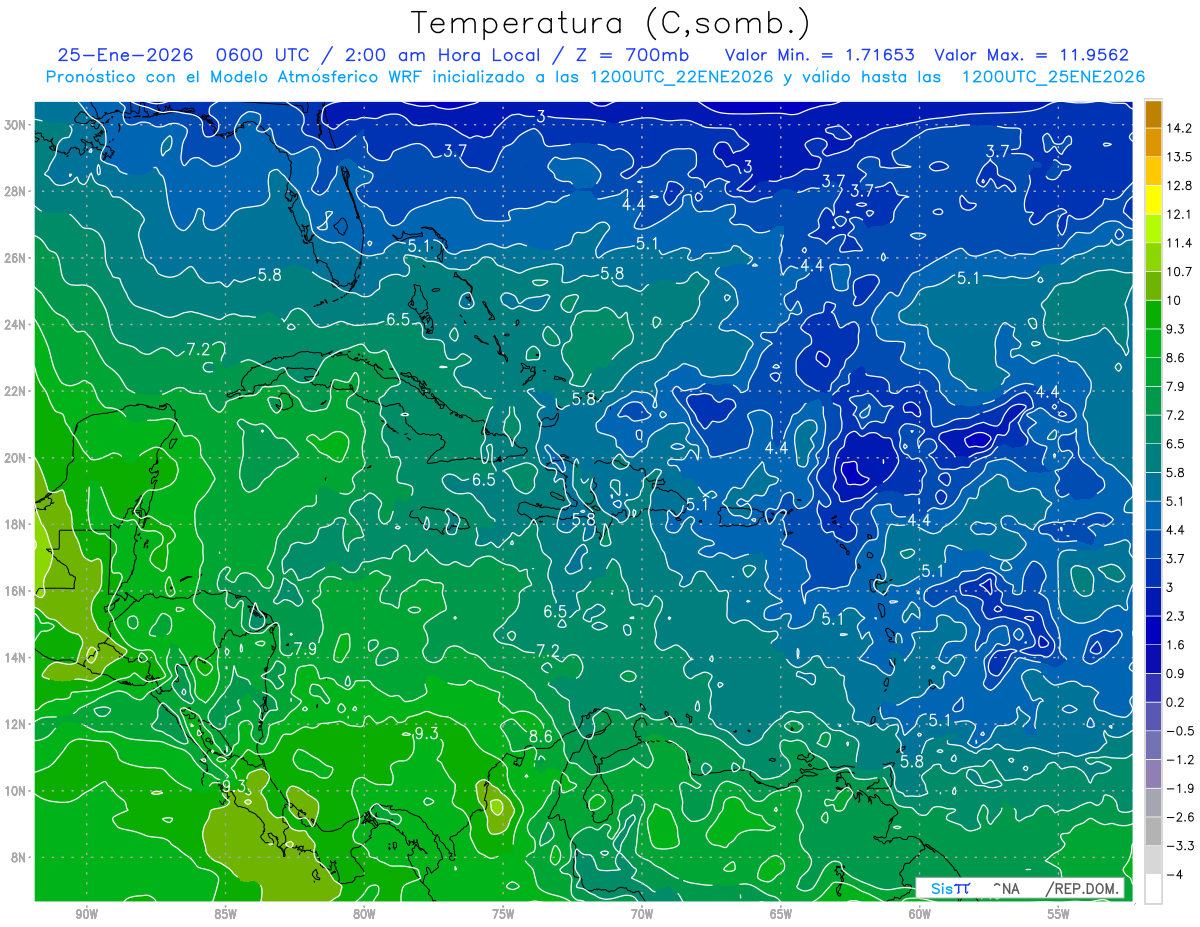Click the 65W longitude axis label

click(x=781, y=914)
